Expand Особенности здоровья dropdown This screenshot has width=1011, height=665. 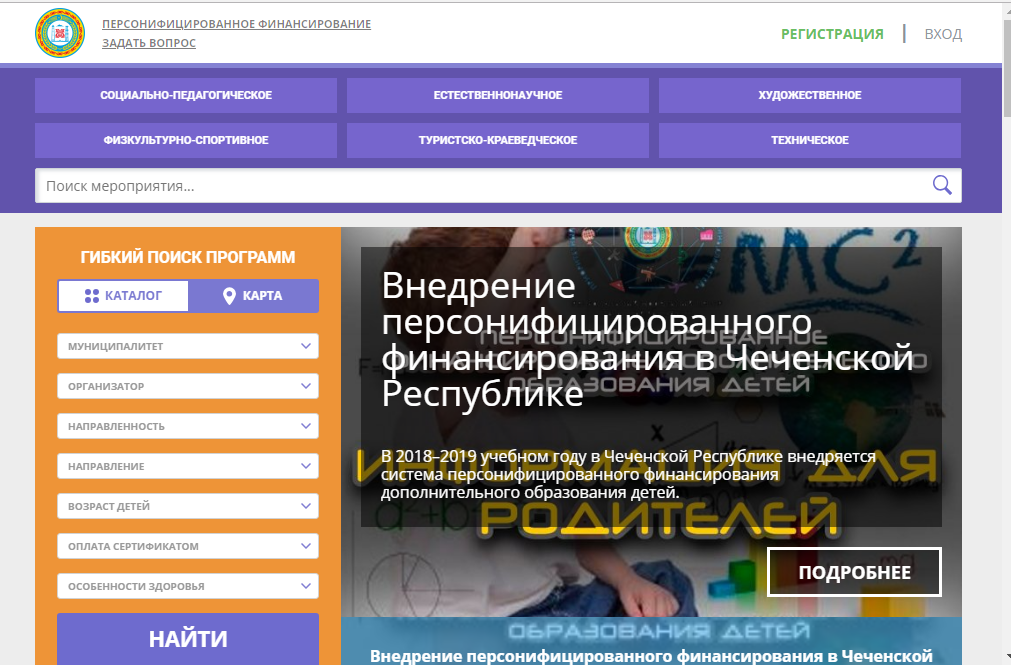188,586
